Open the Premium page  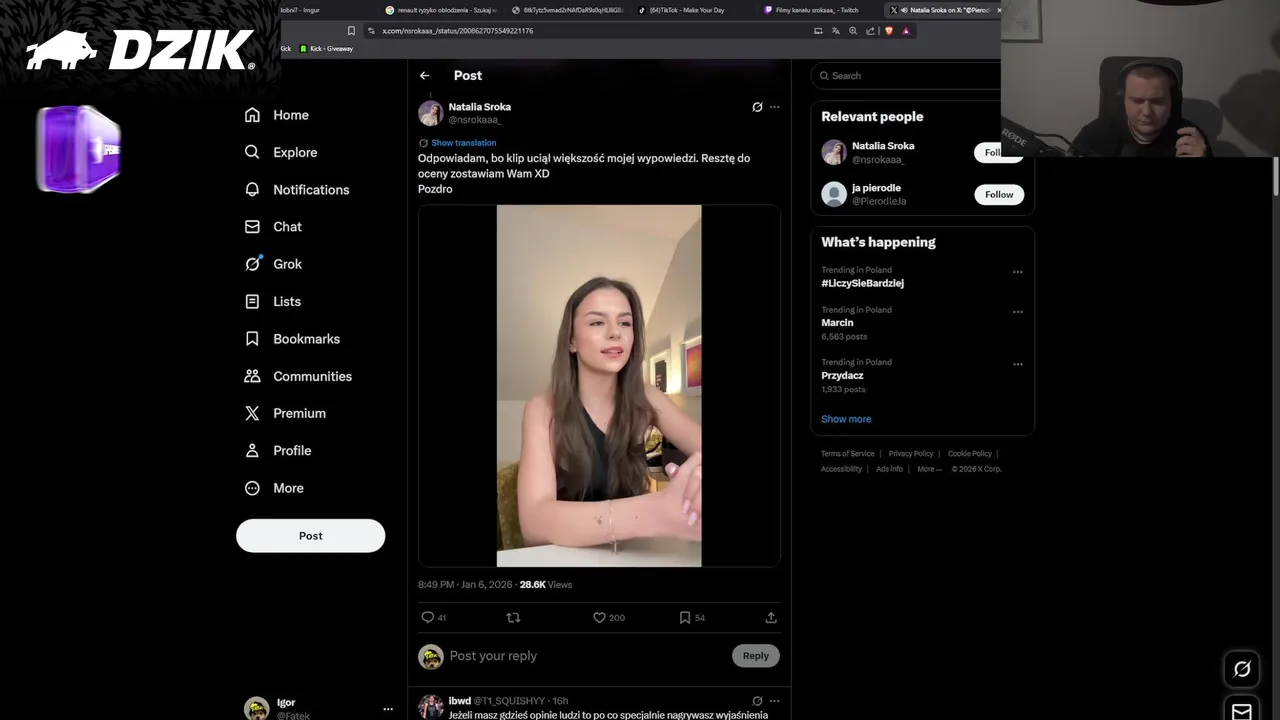coord(285,413)
